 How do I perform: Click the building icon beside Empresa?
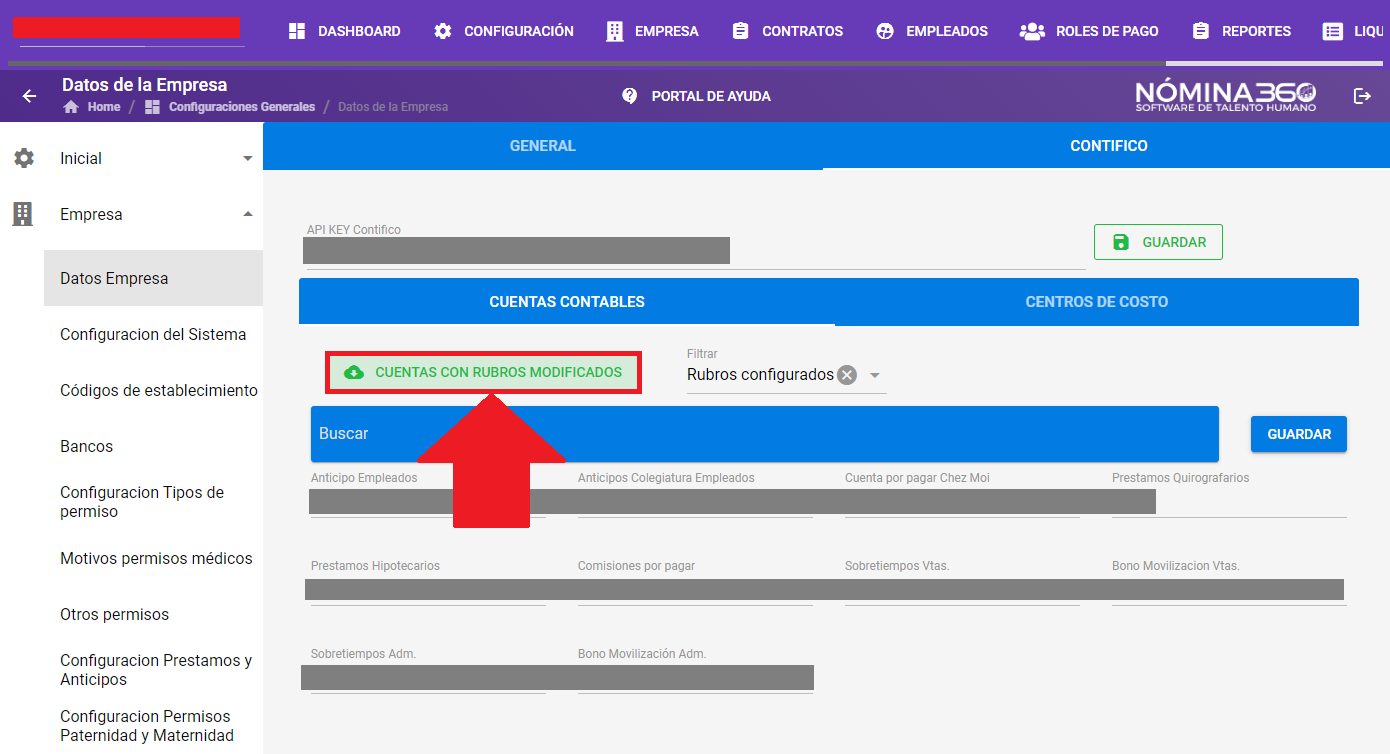tap(22, 214)
